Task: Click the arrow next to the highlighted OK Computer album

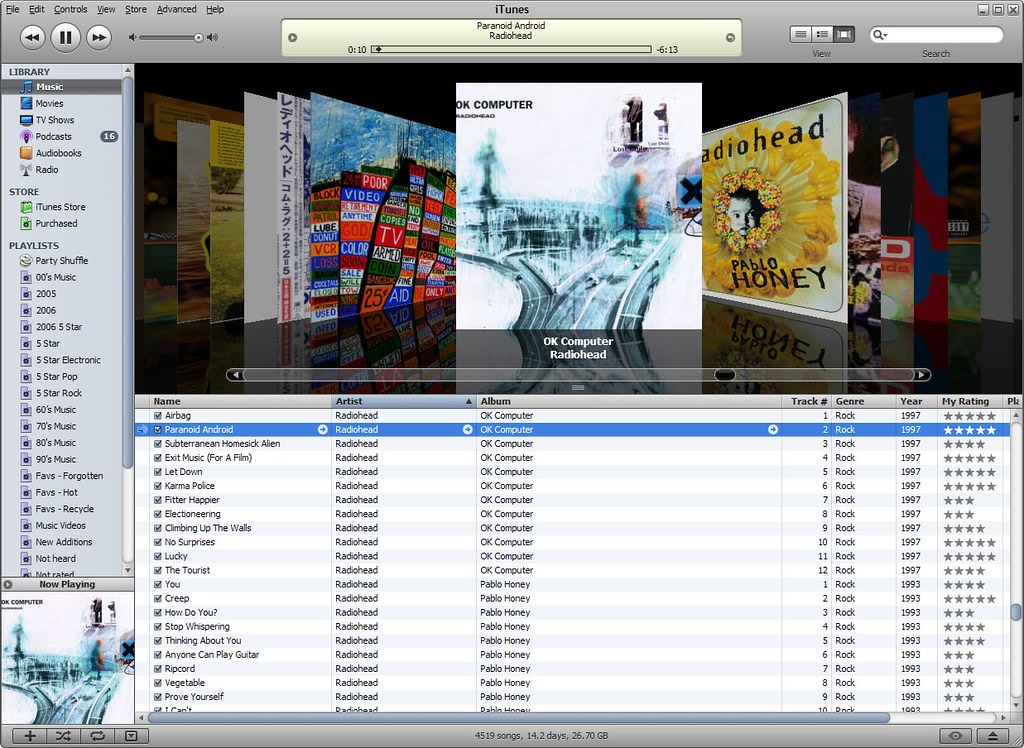Action: click(773, 429)
